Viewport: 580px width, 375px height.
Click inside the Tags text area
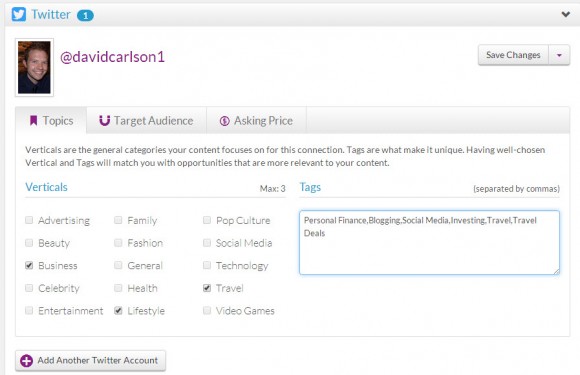tap(429, 243)
